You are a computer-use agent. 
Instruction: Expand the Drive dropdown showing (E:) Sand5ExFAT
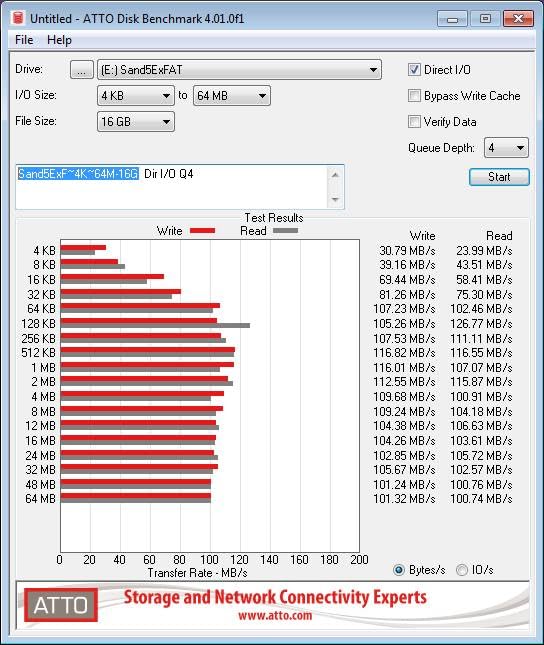(239, 70)
